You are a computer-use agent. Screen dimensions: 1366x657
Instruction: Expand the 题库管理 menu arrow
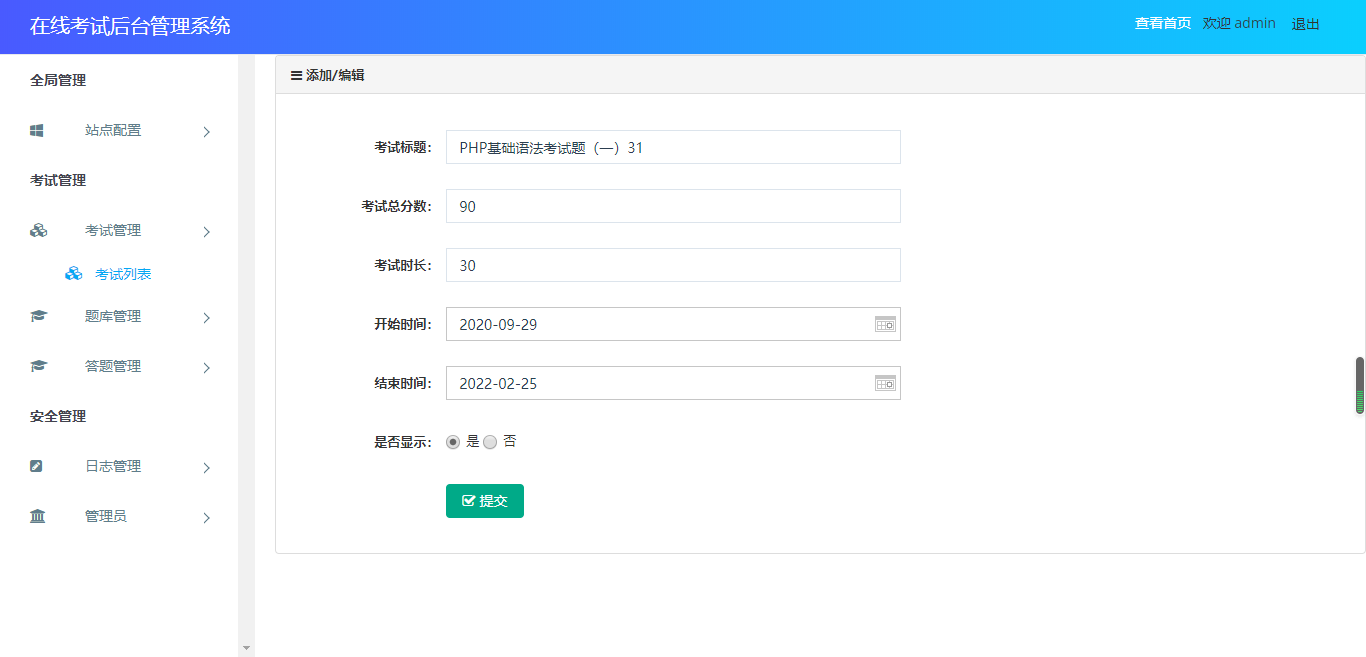(x=207, y=317)
